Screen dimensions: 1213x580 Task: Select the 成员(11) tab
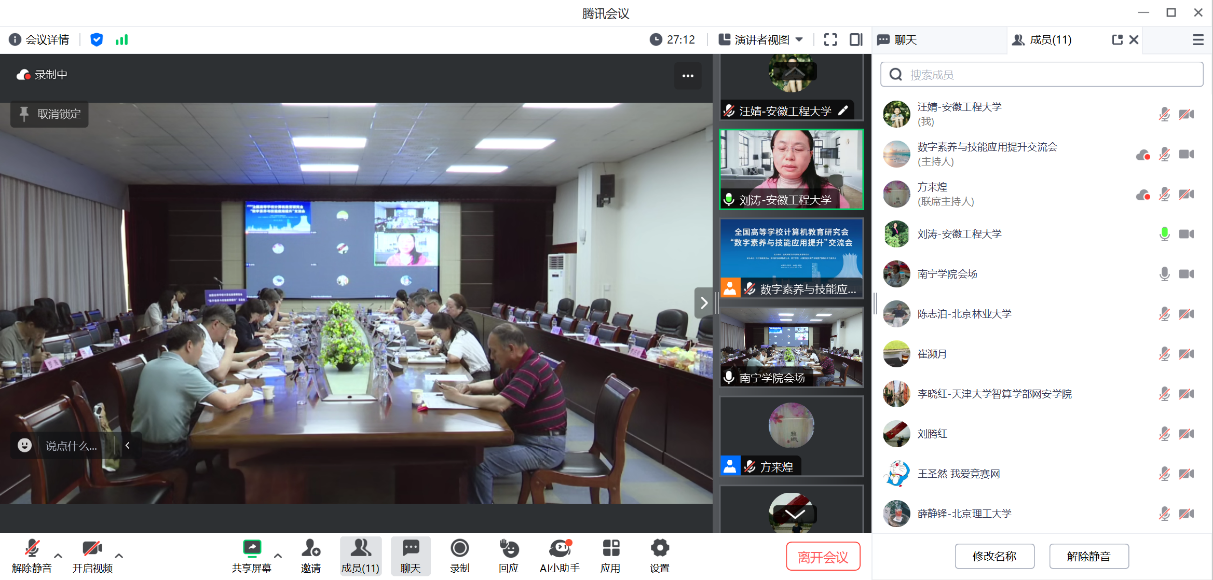(x=1042, y=40)
